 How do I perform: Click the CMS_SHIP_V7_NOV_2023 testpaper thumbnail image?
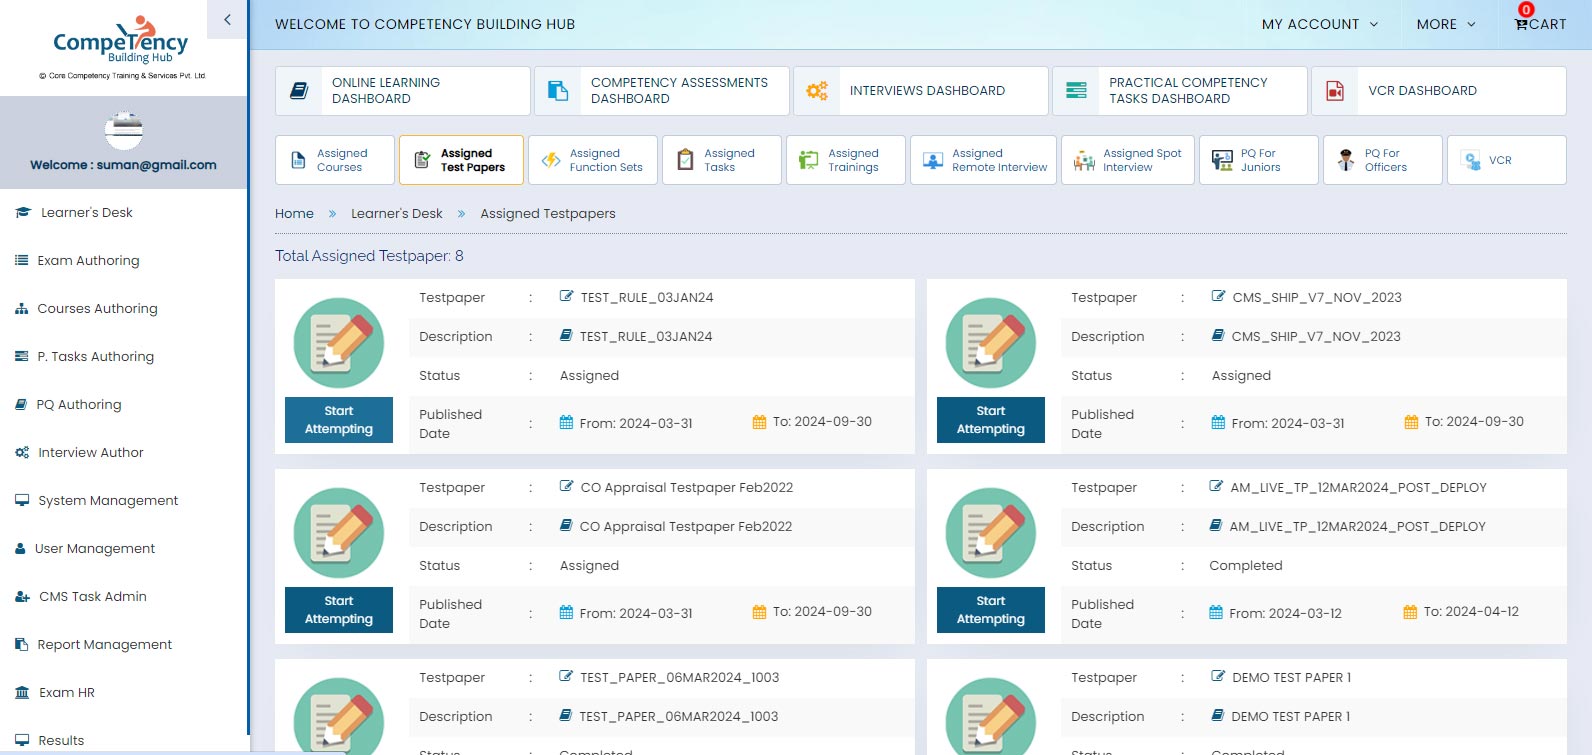991,343
